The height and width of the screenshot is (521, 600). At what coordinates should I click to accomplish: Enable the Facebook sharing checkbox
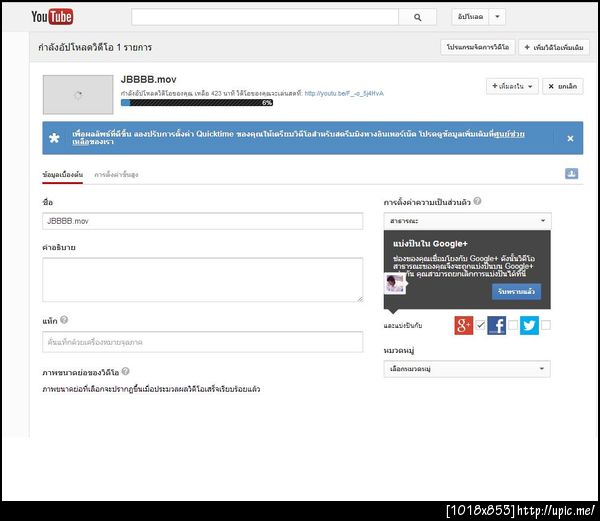(513, 325)
